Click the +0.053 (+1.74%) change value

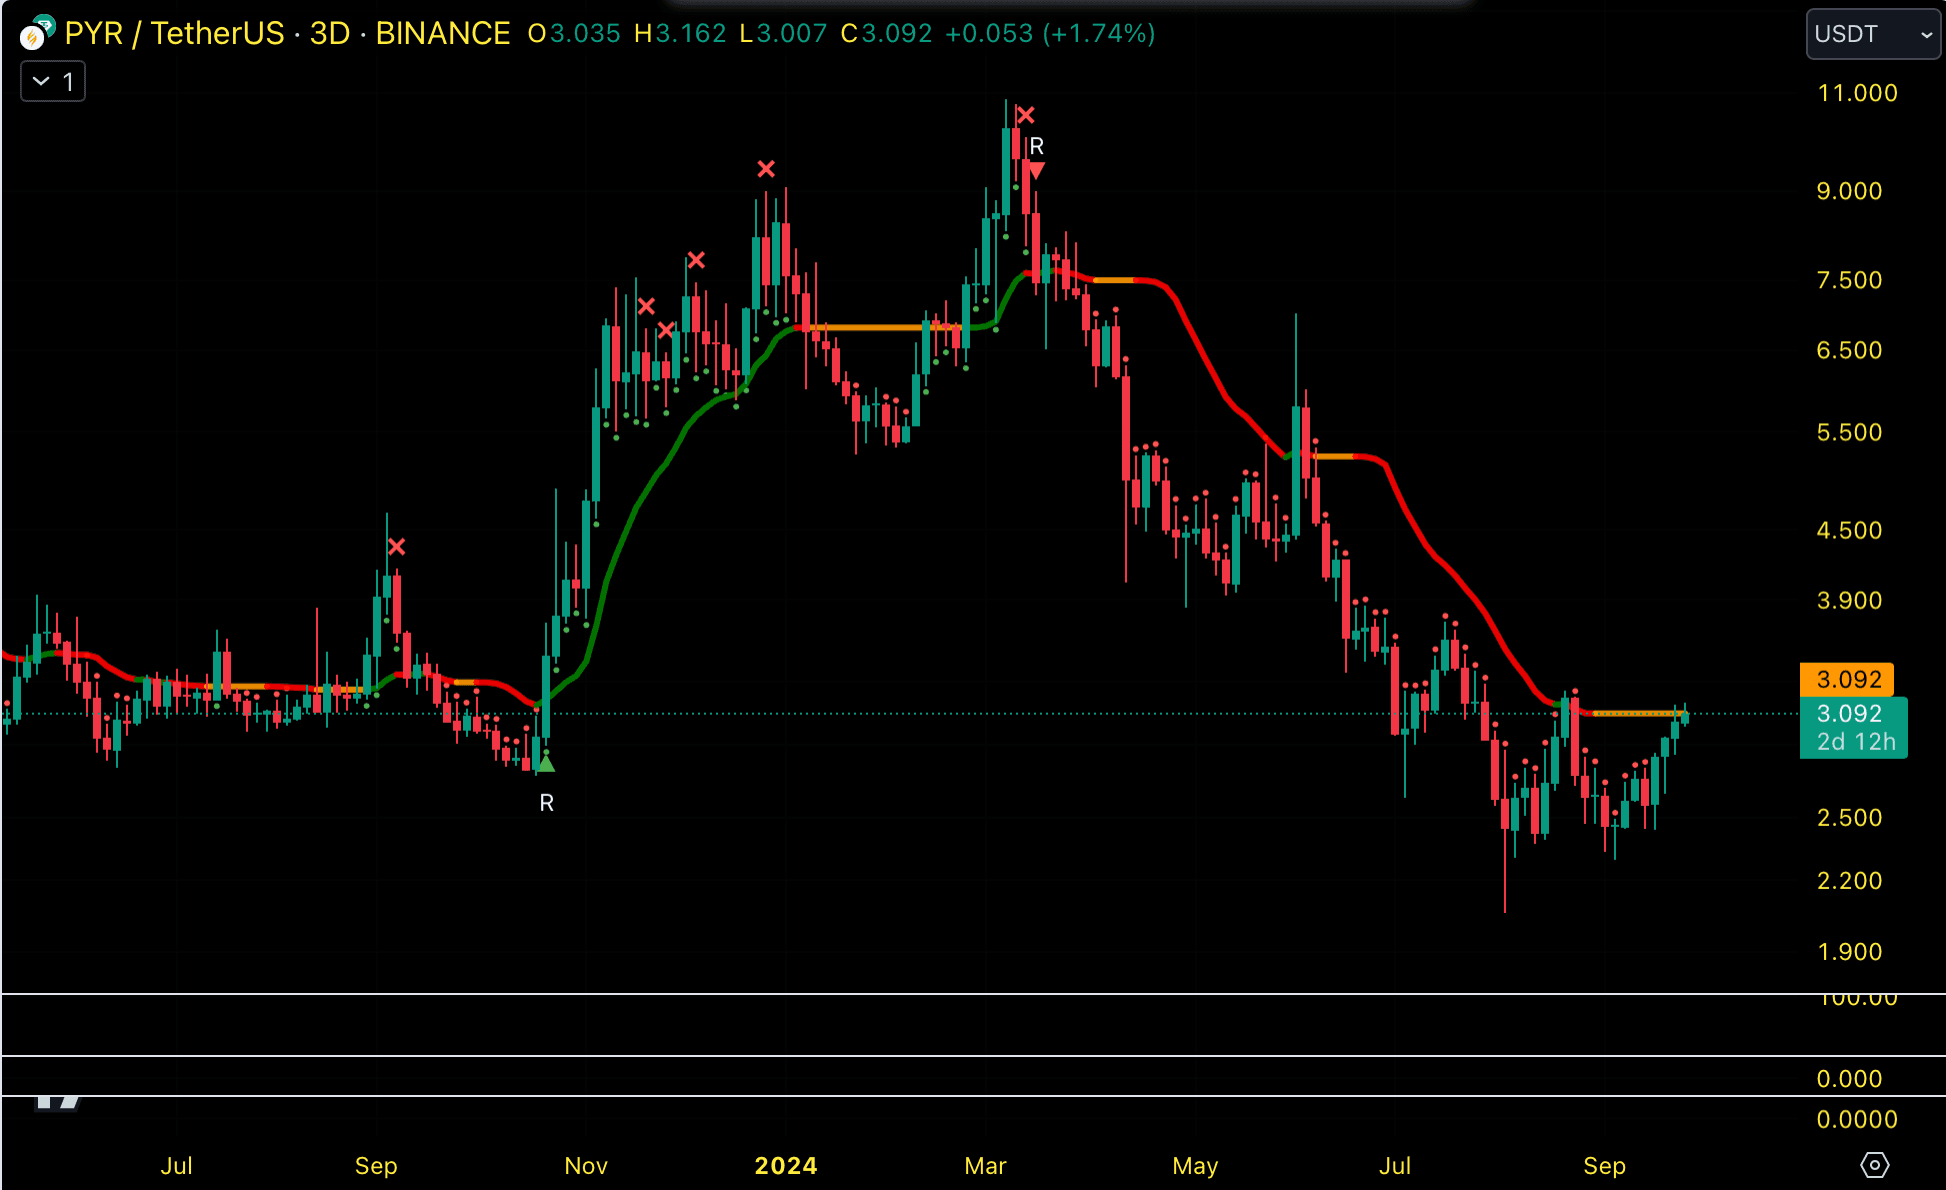coord(1050,34)
